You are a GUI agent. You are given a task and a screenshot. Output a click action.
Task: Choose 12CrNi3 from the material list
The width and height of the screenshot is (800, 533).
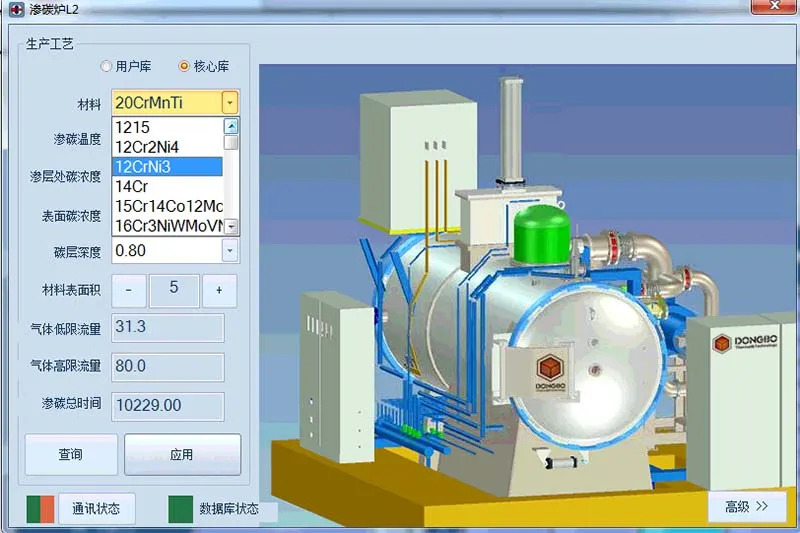coord(167,167)
